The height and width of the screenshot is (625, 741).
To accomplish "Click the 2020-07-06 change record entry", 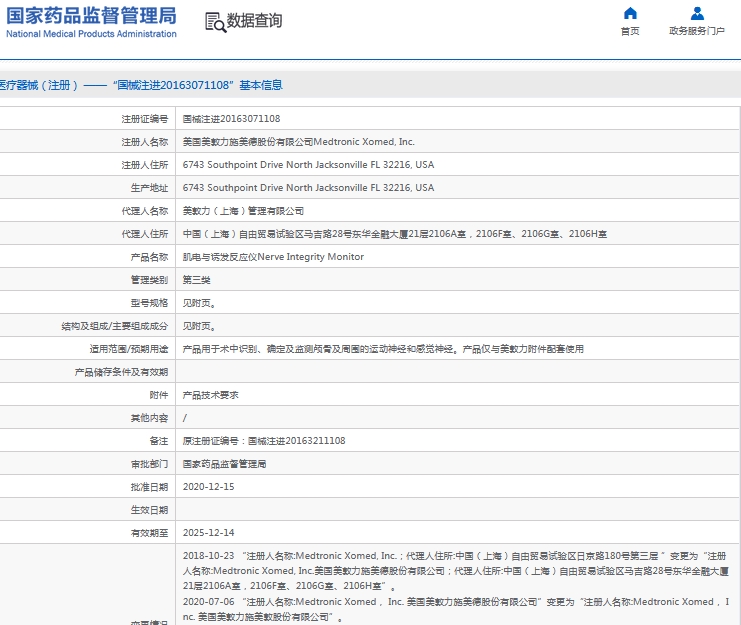I will 456,609.
